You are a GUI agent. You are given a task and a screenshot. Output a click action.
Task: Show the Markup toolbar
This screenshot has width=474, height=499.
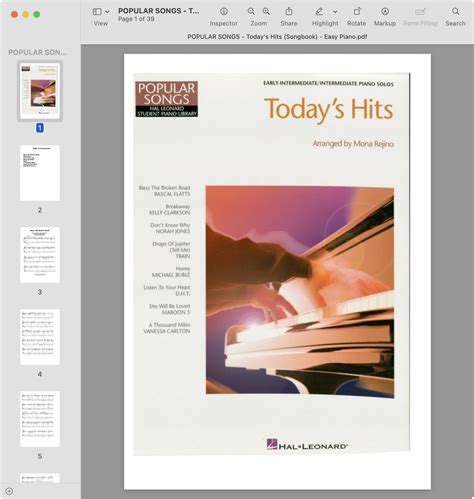point(385,11)
